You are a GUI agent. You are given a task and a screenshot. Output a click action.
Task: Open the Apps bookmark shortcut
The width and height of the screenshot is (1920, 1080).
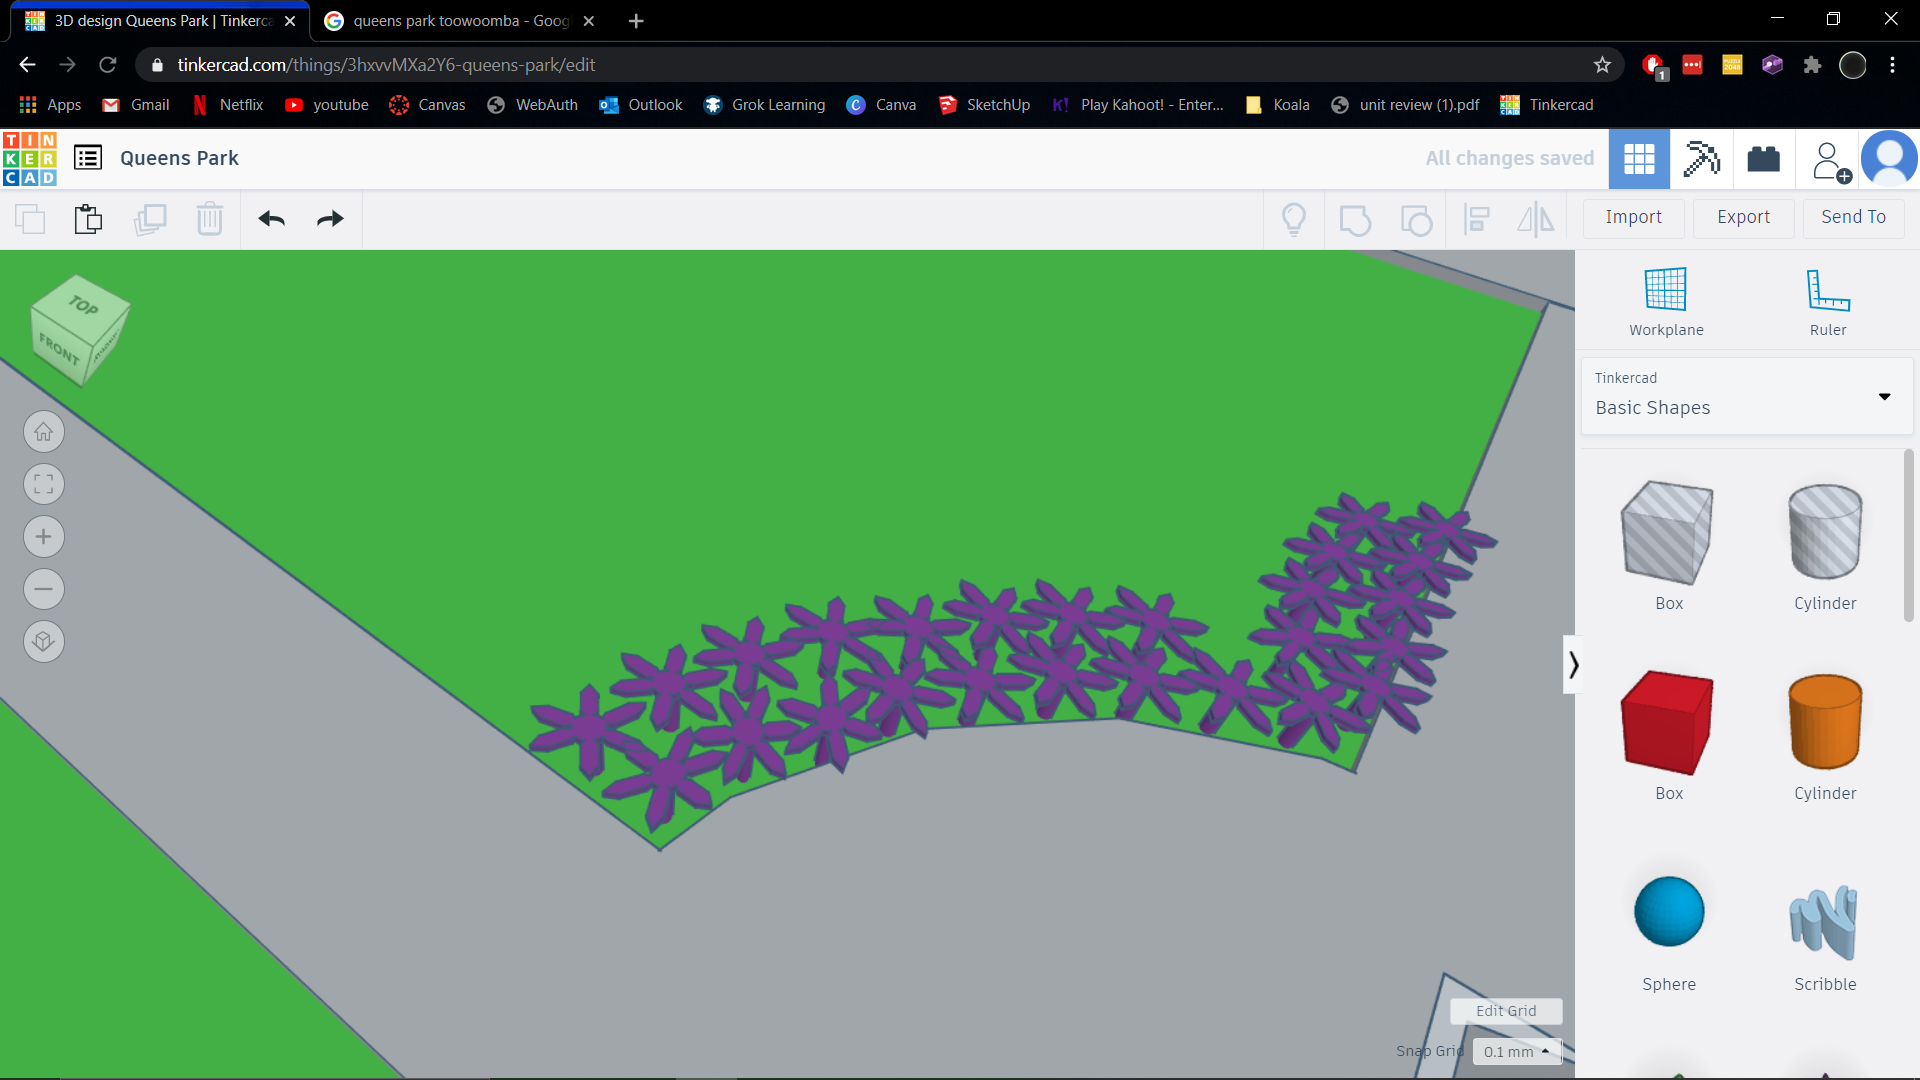50,105
